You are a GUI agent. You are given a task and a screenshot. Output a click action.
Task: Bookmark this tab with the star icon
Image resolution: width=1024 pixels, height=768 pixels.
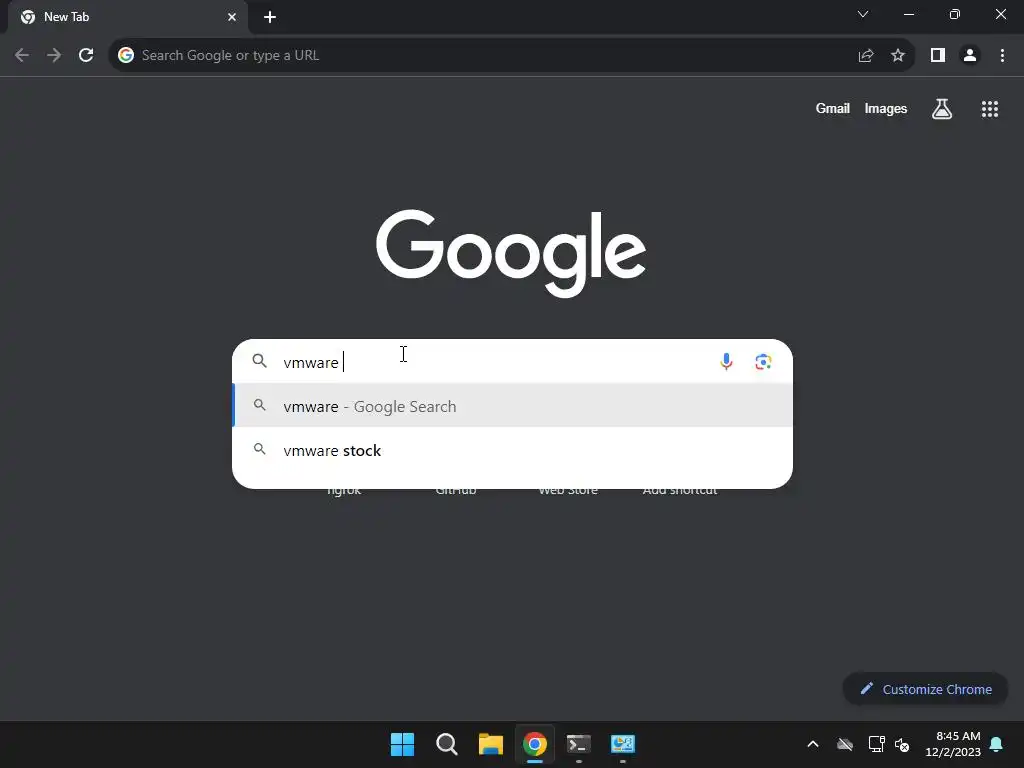(898, 56)
